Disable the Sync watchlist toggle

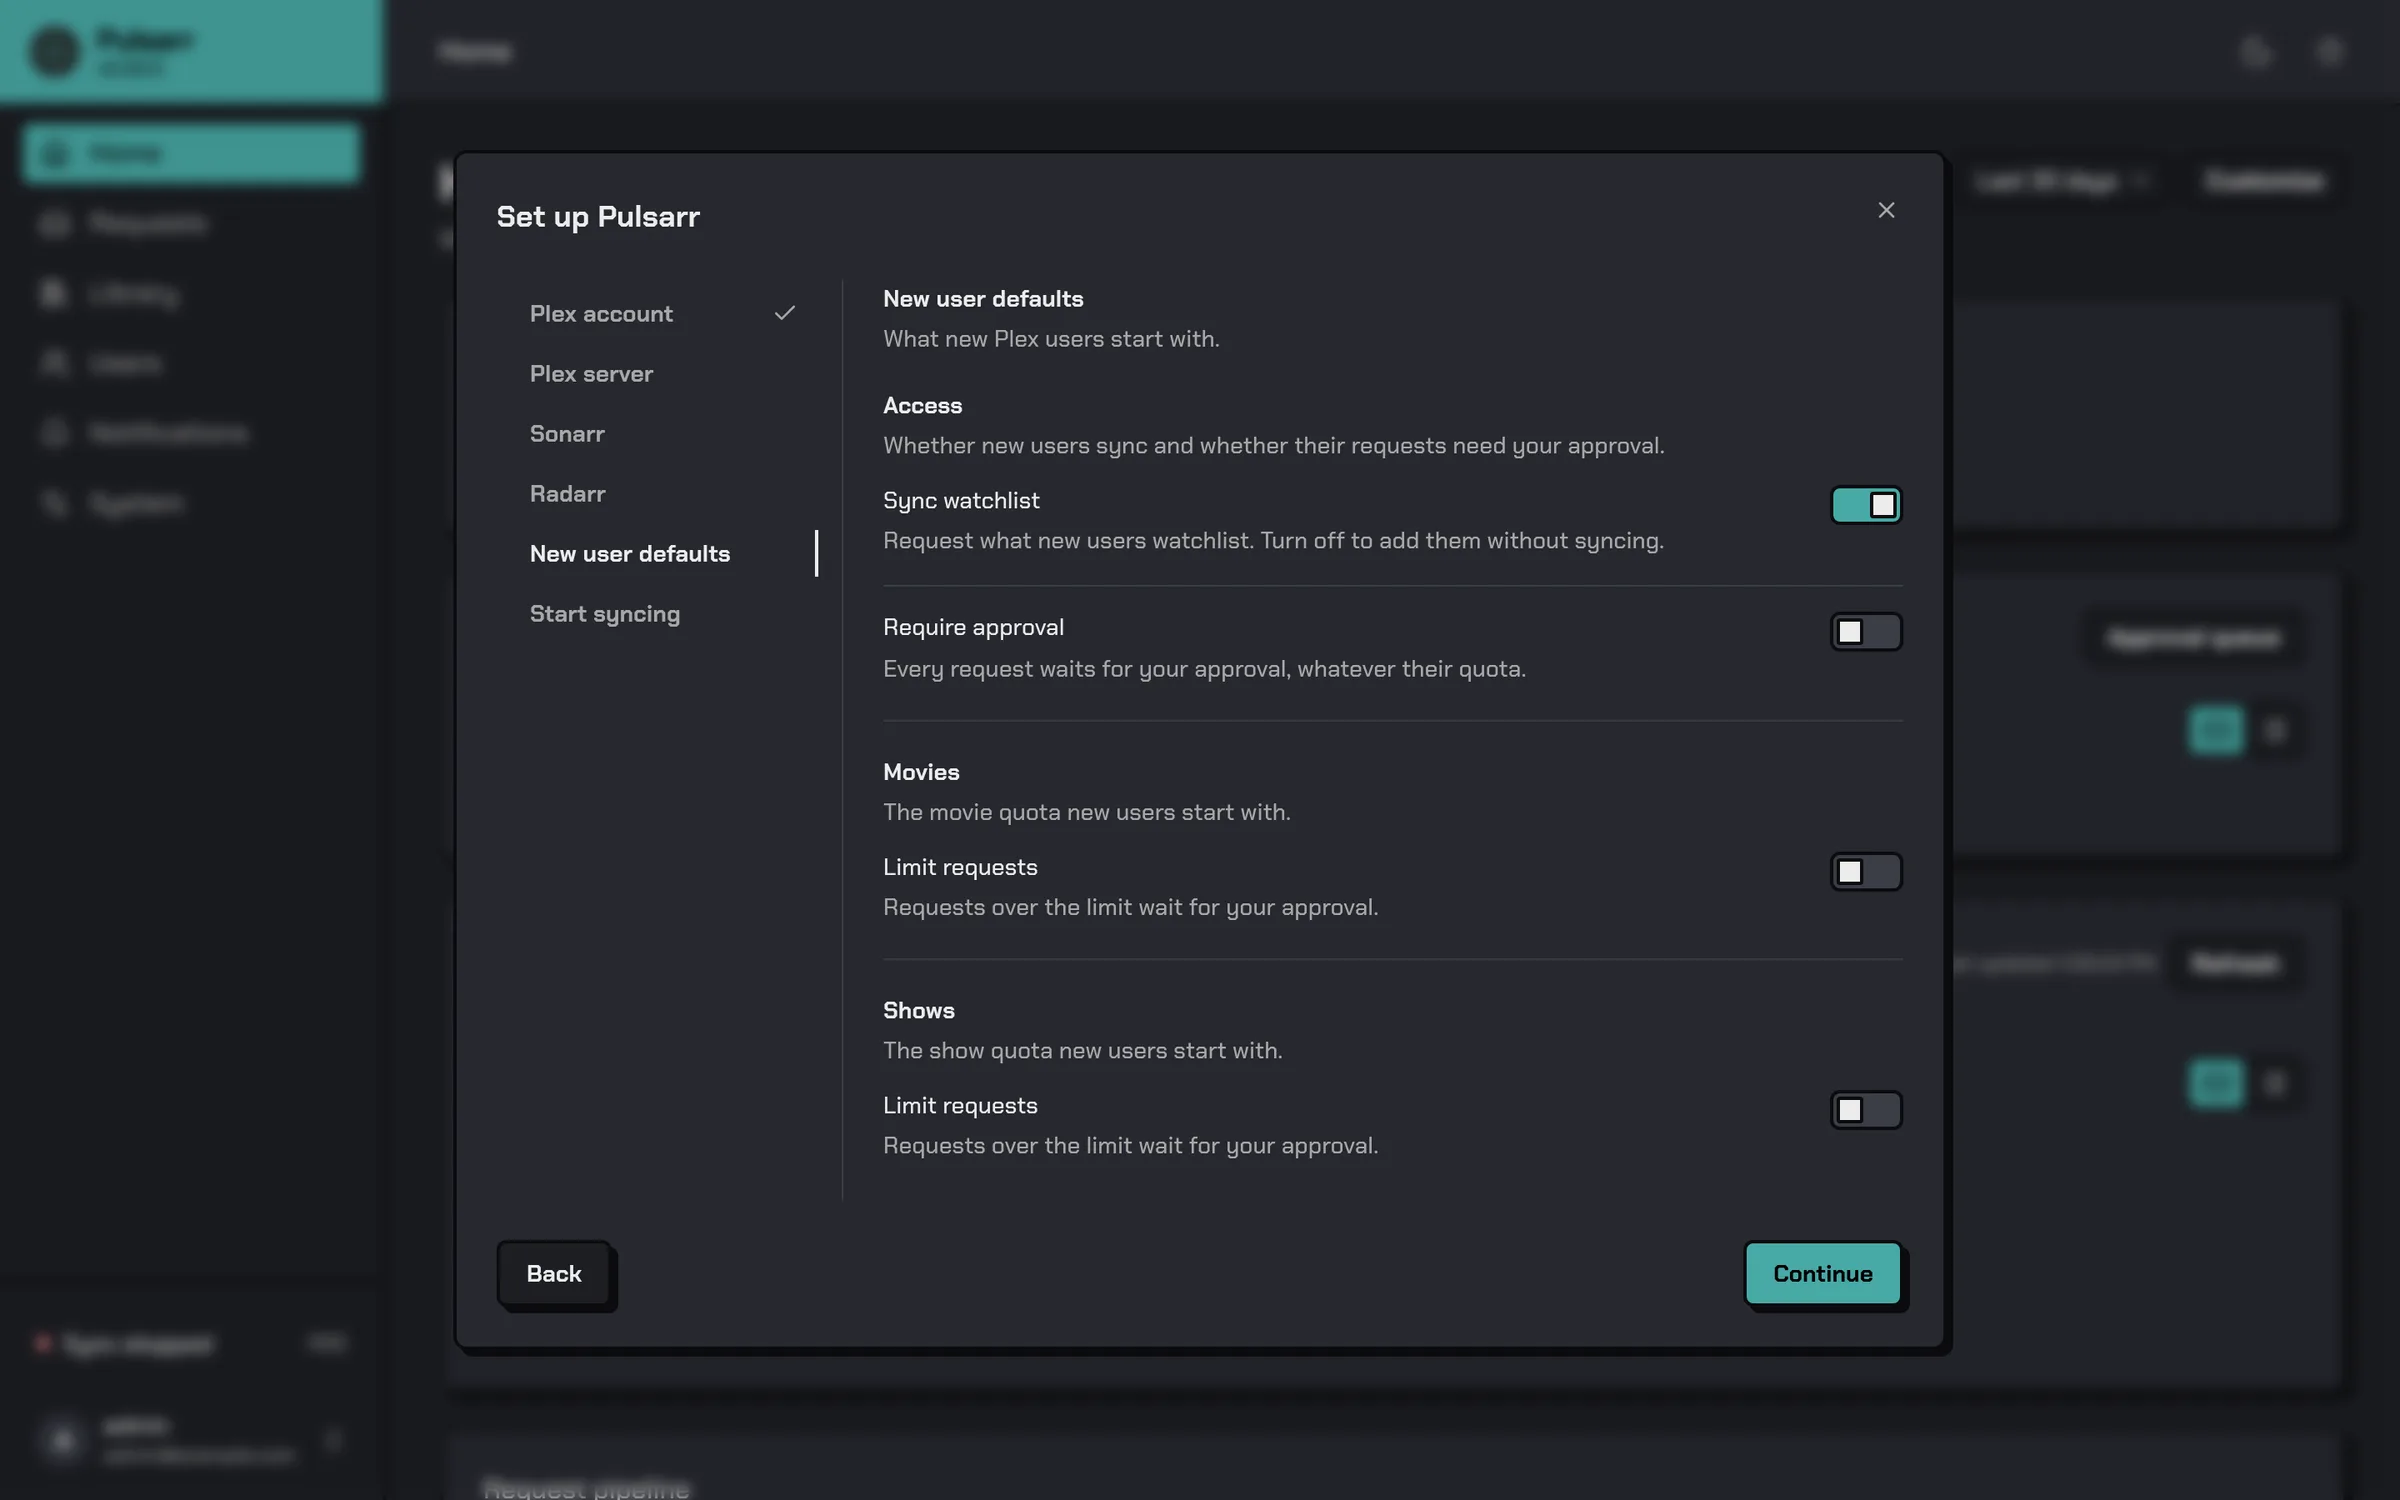coord(1866,505)
